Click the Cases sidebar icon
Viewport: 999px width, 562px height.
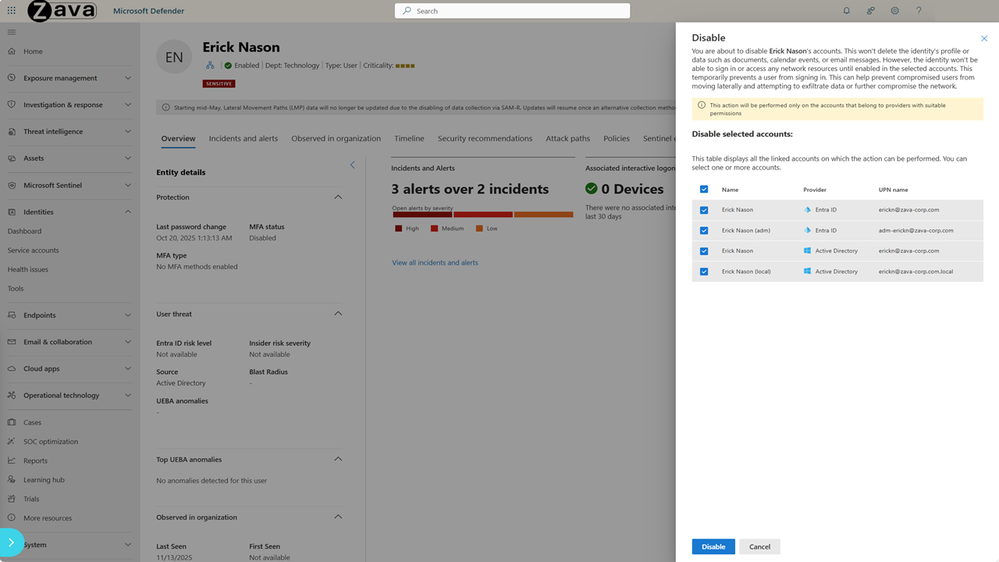point(11,422)
